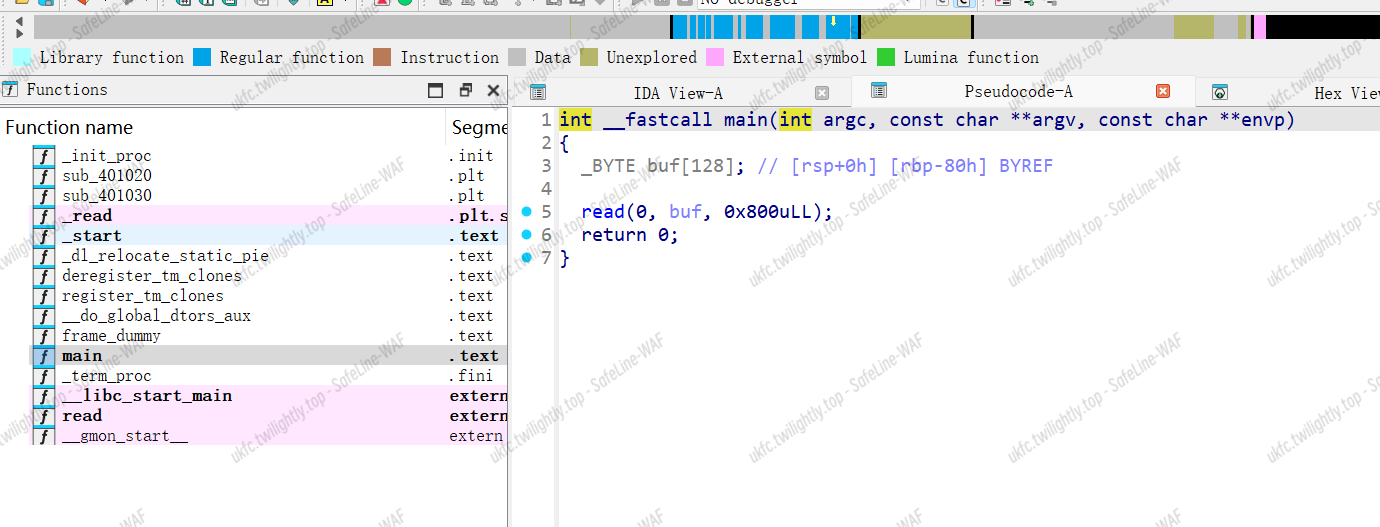Maximize the Functions panel
Image resolution: width=1380 pixels, height=527 pixels.
(x=435, y=90)
